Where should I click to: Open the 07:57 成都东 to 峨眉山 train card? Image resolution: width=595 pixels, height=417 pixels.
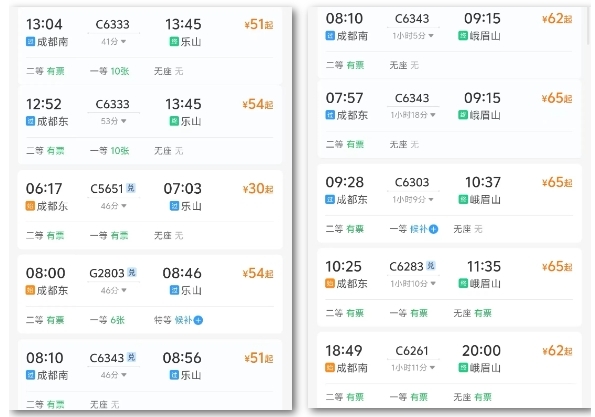(449, 119)
